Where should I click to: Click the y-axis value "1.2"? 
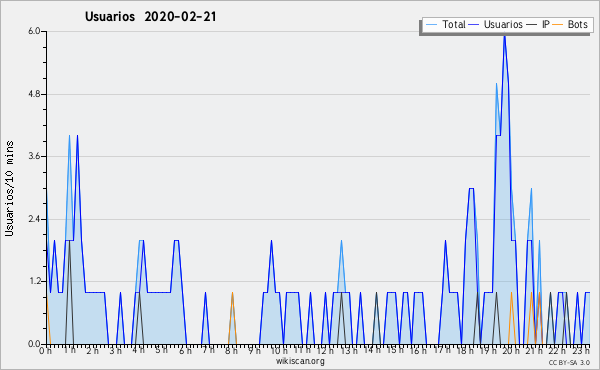pyautogui.click(x=34, y=281)
